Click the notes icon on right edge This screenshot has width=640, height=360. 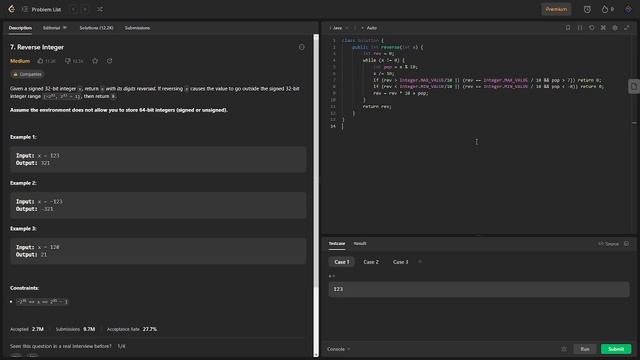(634, 87)
